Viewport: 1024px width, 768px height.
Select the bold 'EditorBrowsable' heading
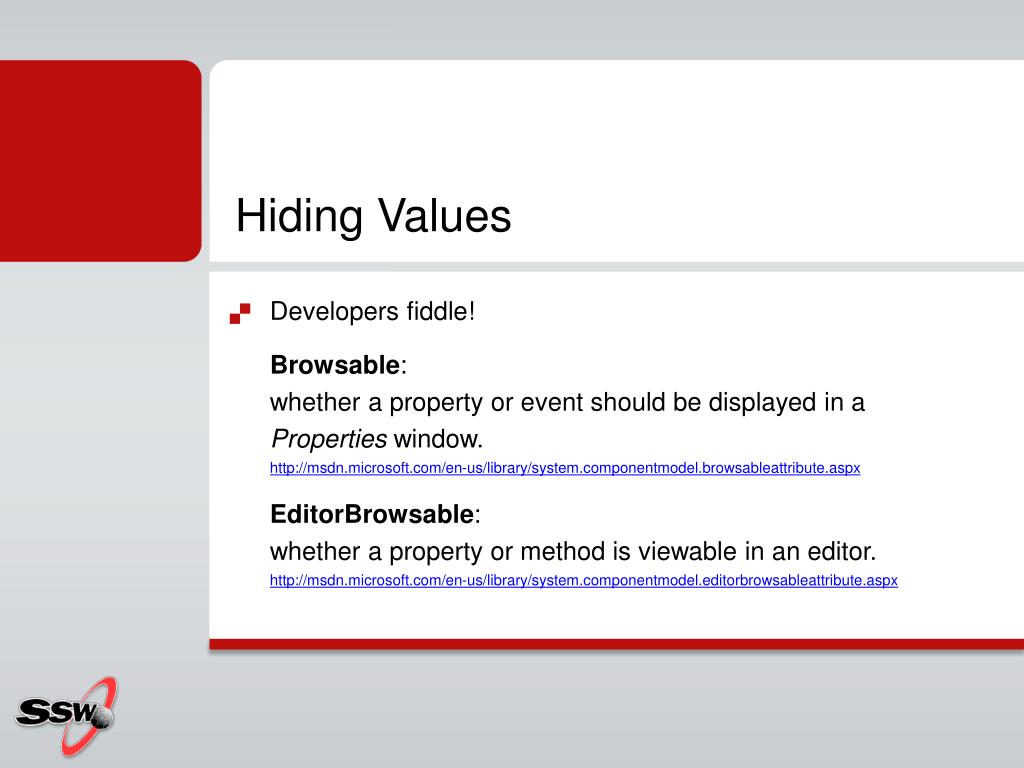pyautogui.click(x=372, y=515)
